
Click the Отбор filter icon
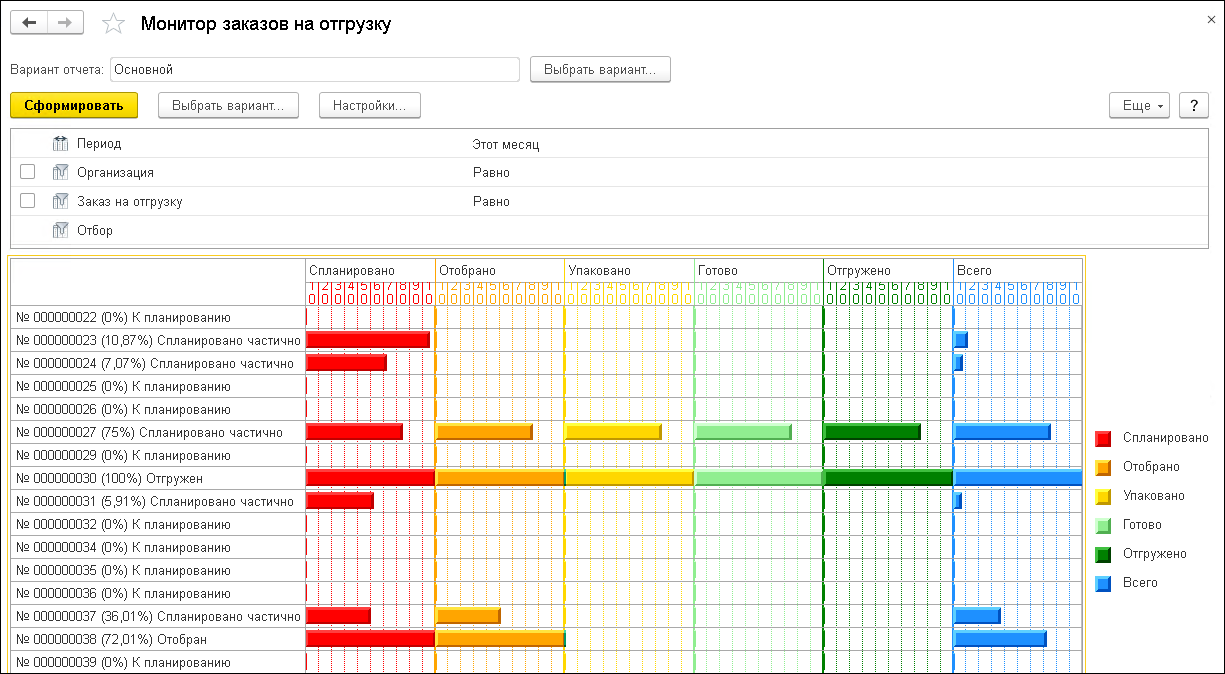[60, 231]
